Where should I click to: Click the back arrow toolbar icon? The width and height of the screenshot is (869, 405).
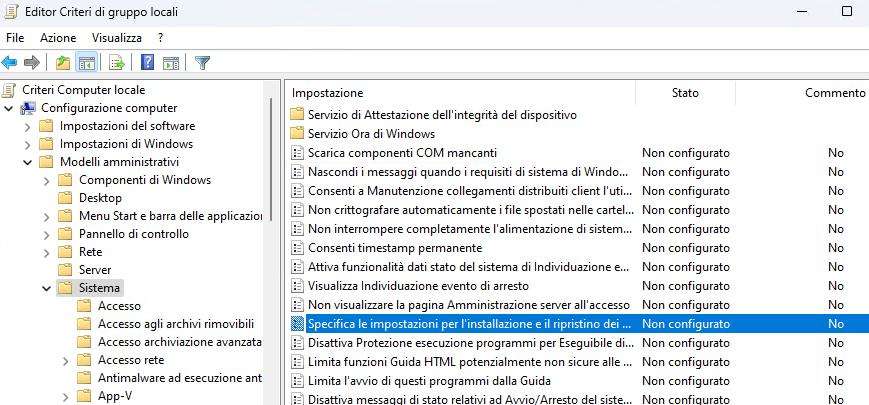10,62
